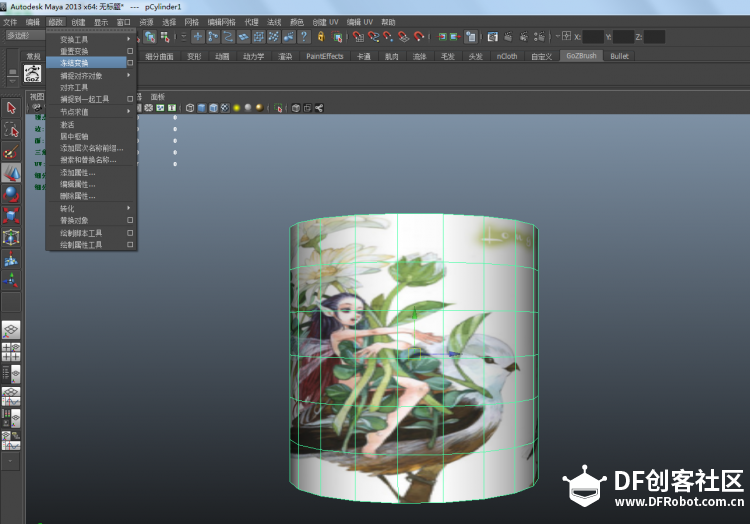Image resolution: width=750 pixels, height=524 pixels.
Task: Click the GoZ shelf button
Action: pos(33,73)
